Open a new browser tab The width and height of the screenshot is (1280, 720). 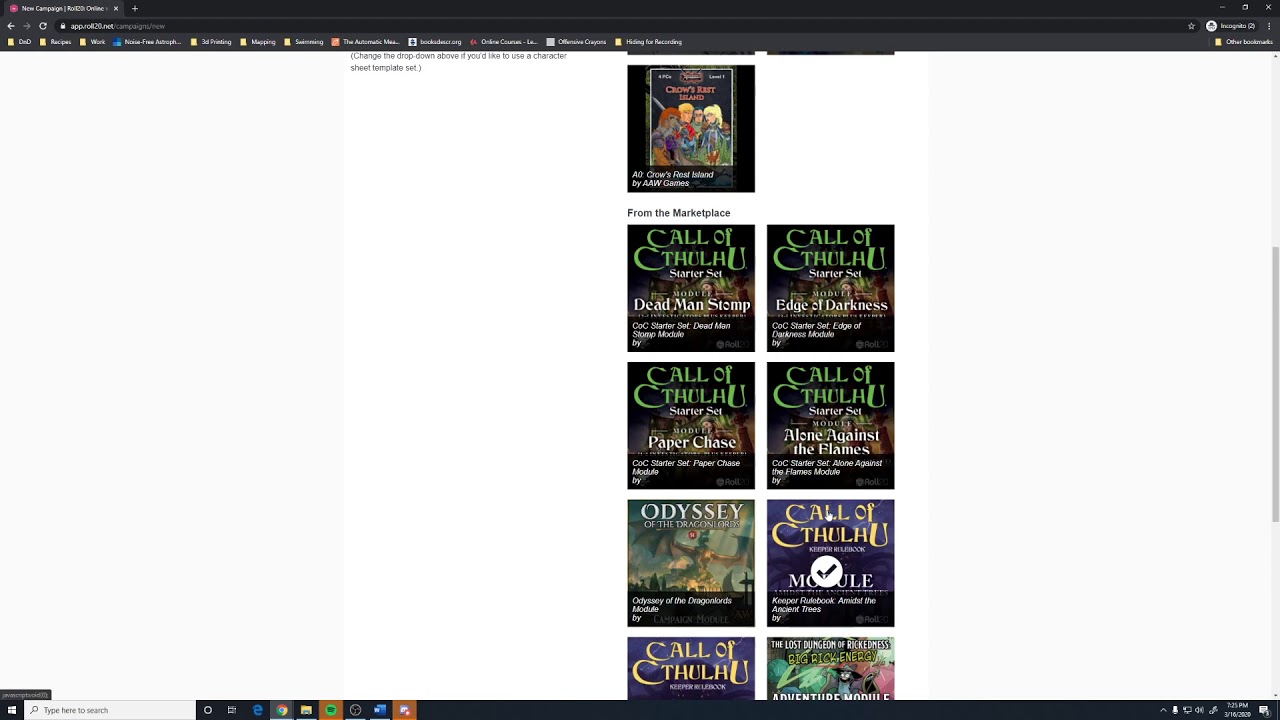tap(135, 8)
